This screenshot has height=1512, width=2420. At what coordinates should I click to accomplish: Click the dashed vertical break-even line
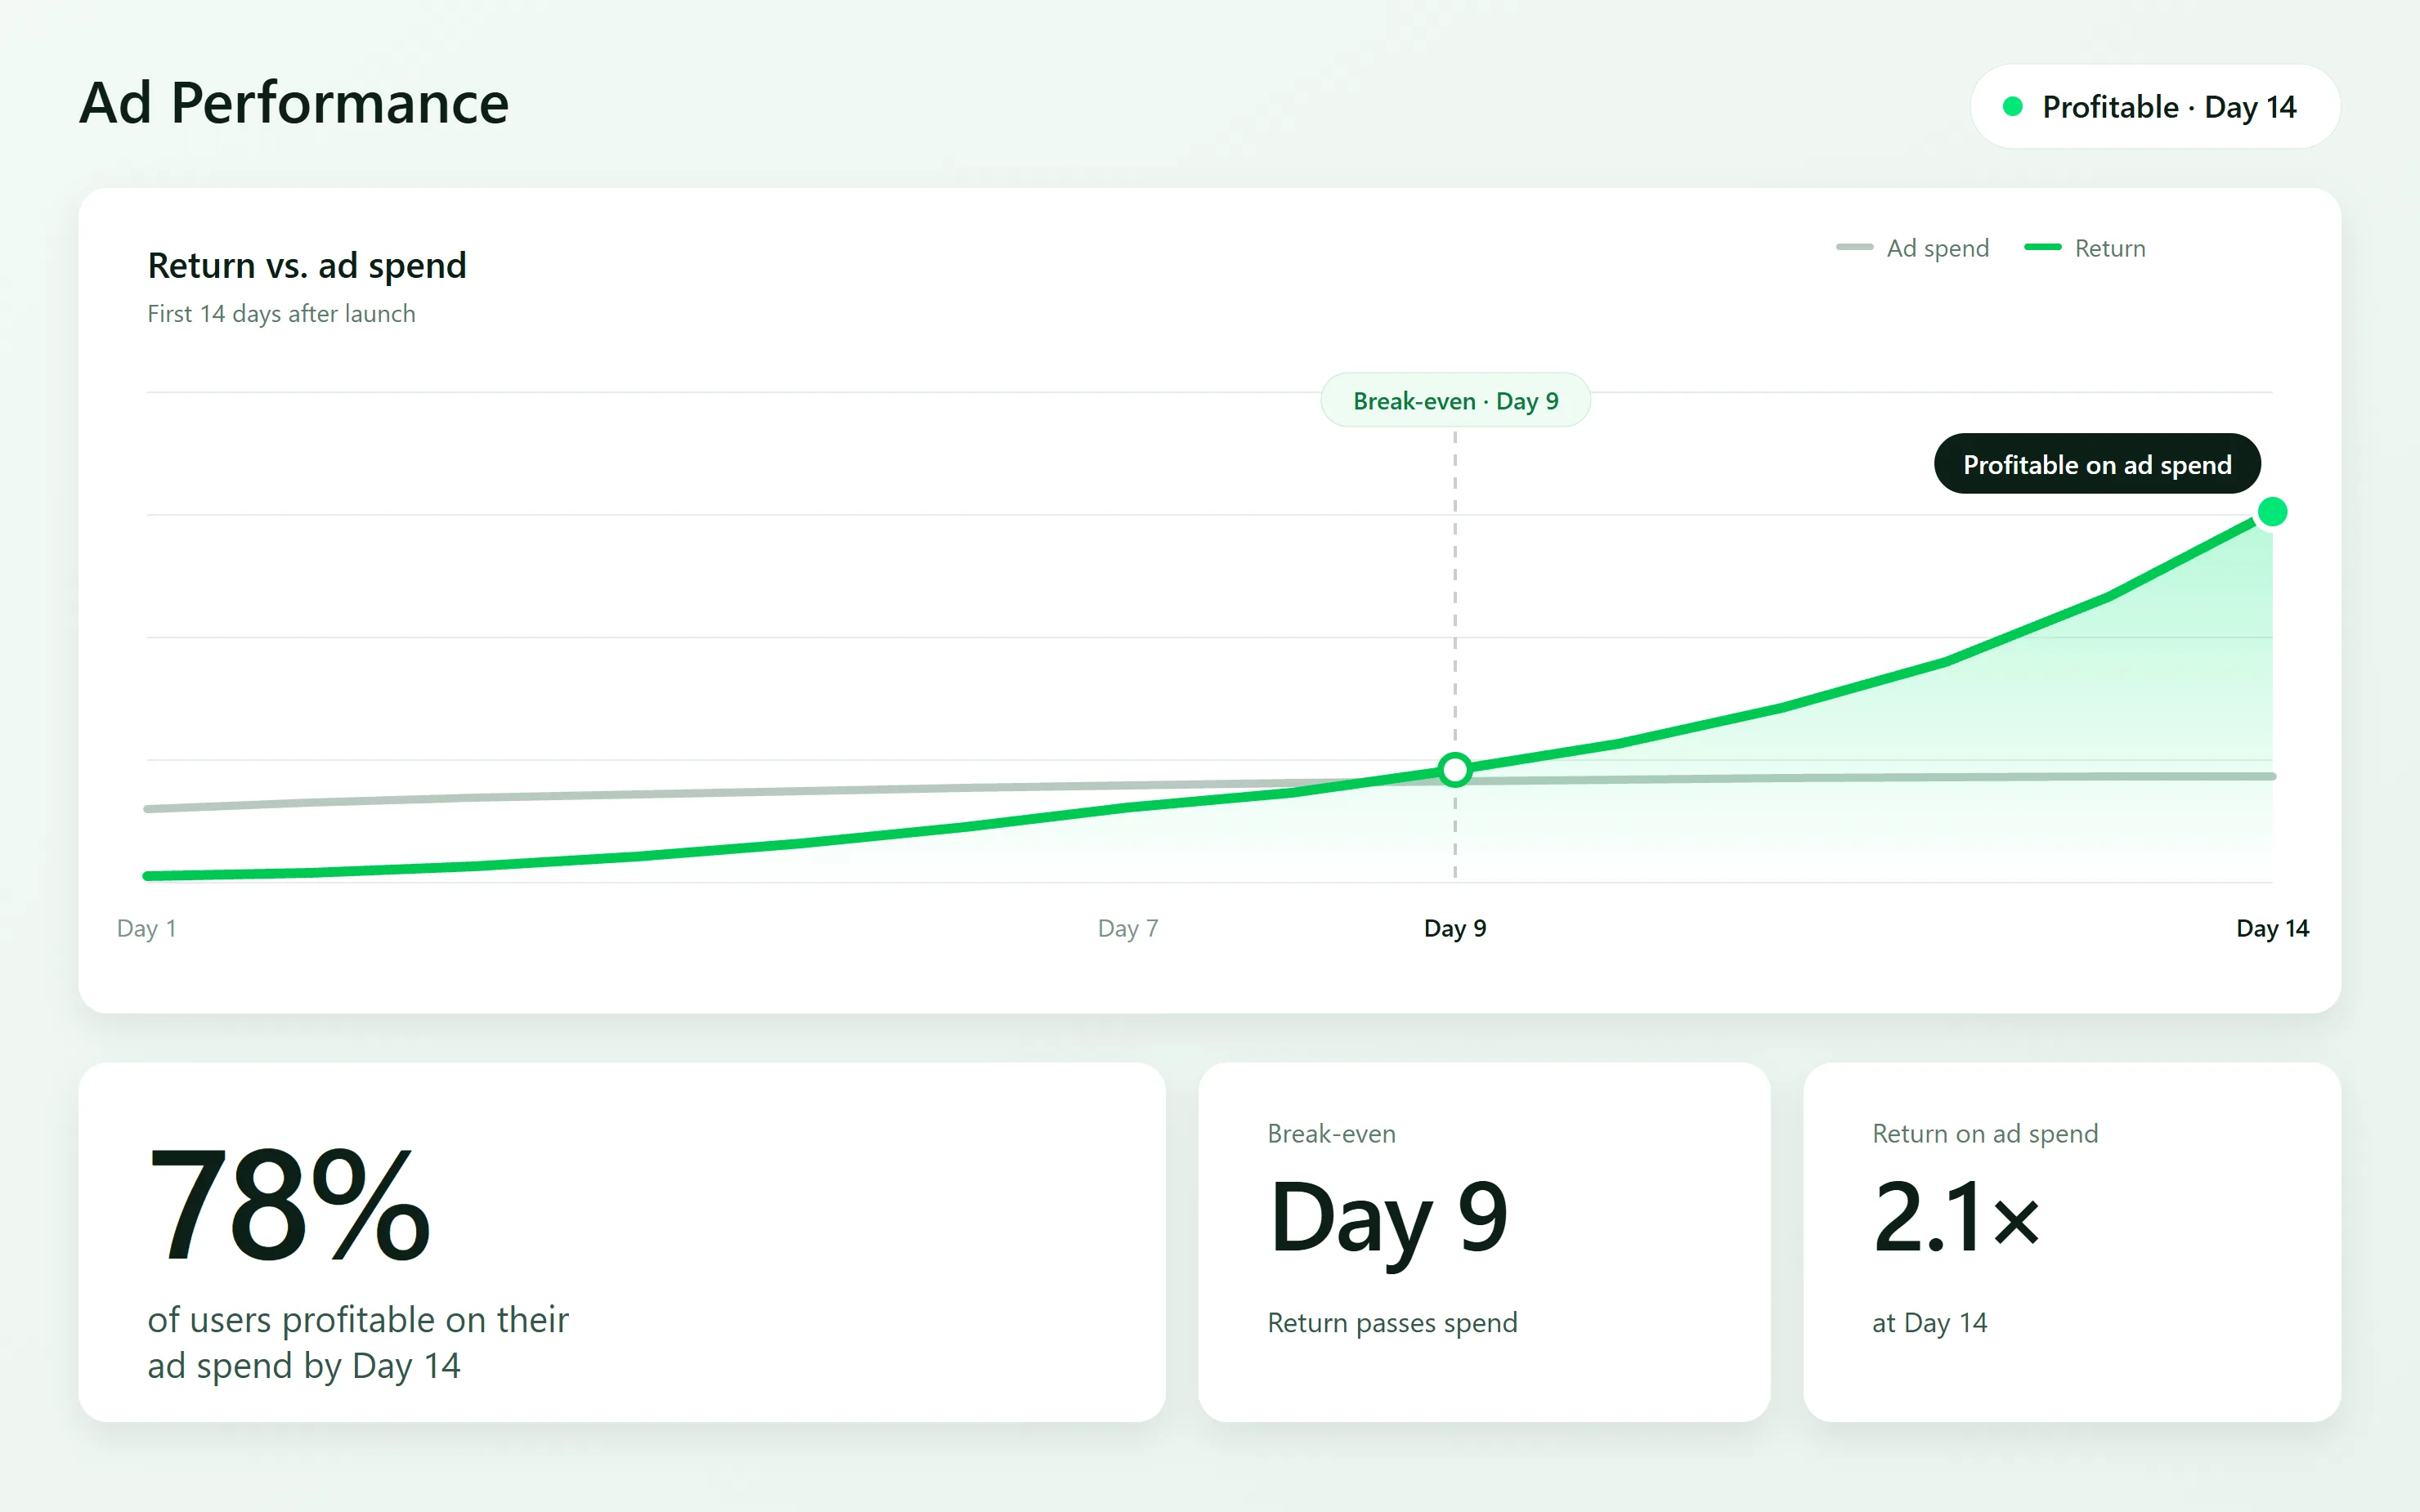(1455, 600)
